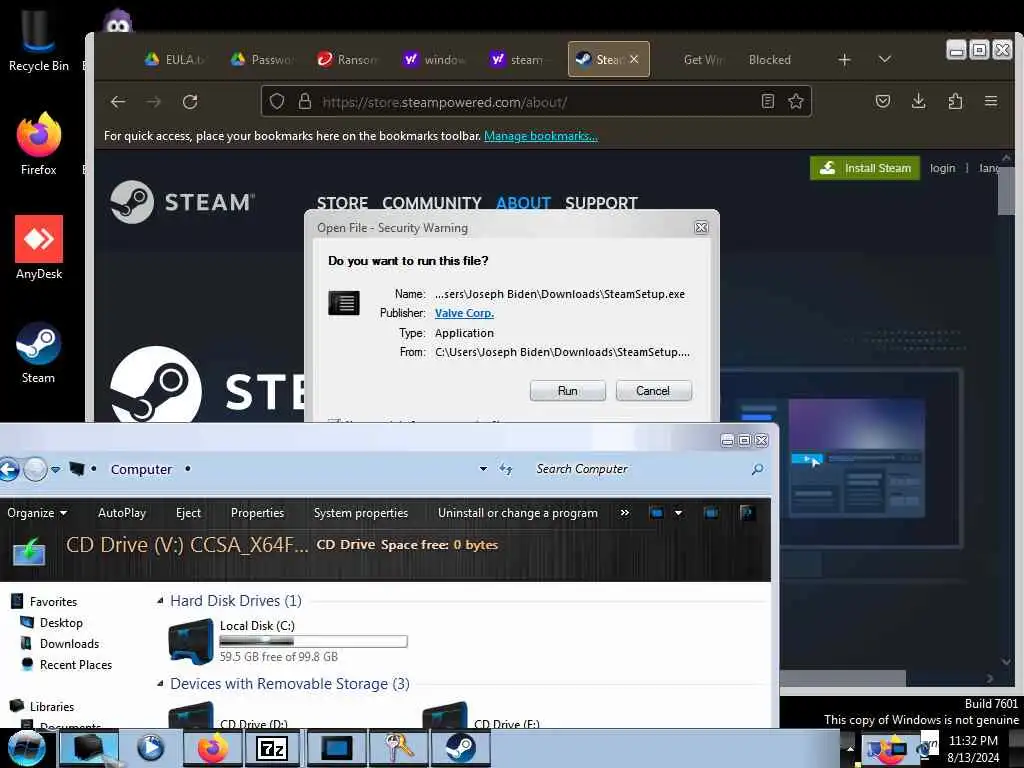Toggle reader view icon in address bar

[768, 101]
